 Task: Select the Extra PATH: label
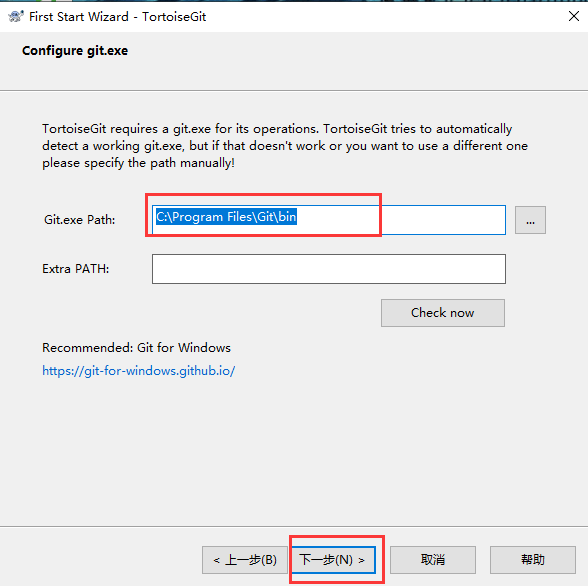pyautogui.click(x=75, y=269)
